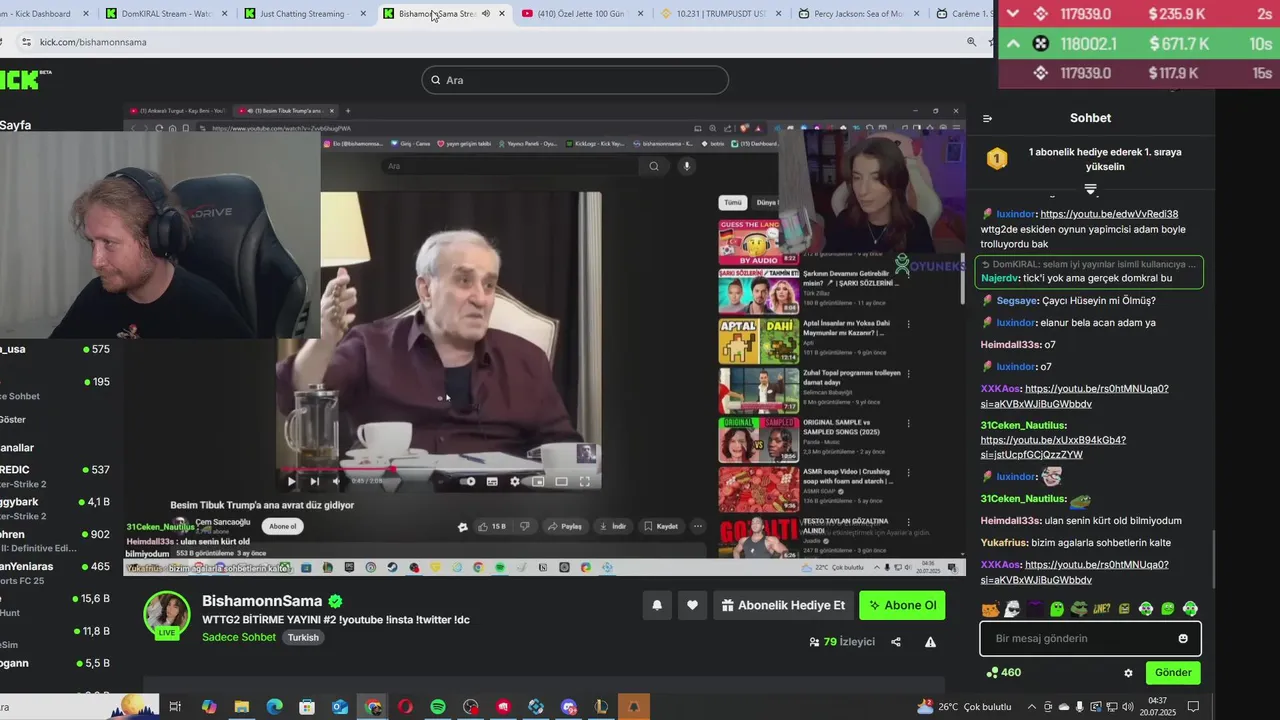Click the Turkish language tag
The height and width of the screenshot is (720, 1280).
pyautogui.click(x=303, y=637)
